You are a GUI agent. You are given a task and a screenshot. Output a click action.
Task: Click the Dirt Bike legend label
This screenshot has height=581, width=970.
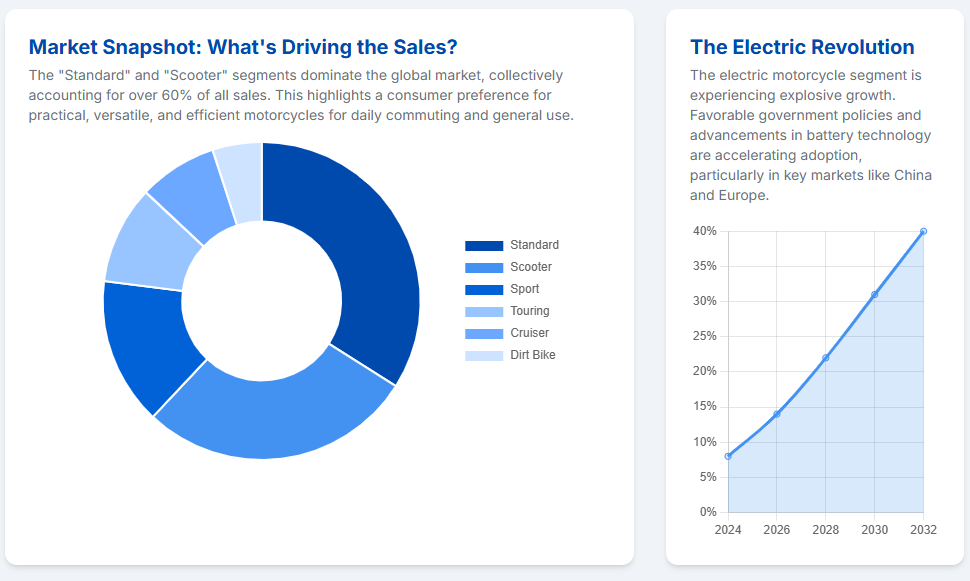click(x=532, y=355)
